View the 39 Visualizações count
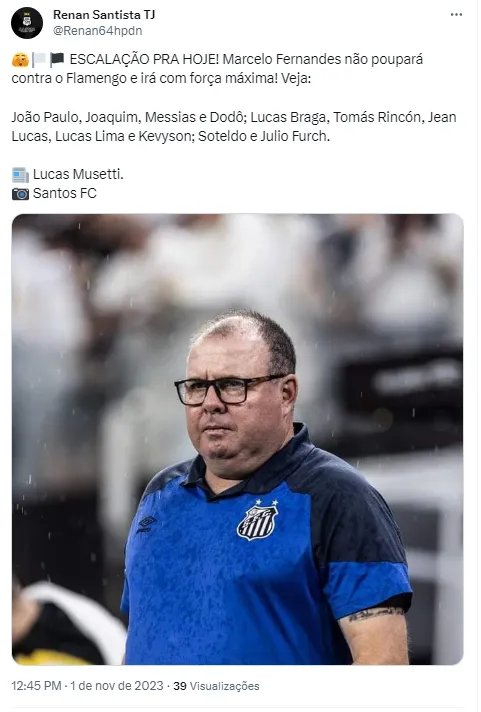 216,686
